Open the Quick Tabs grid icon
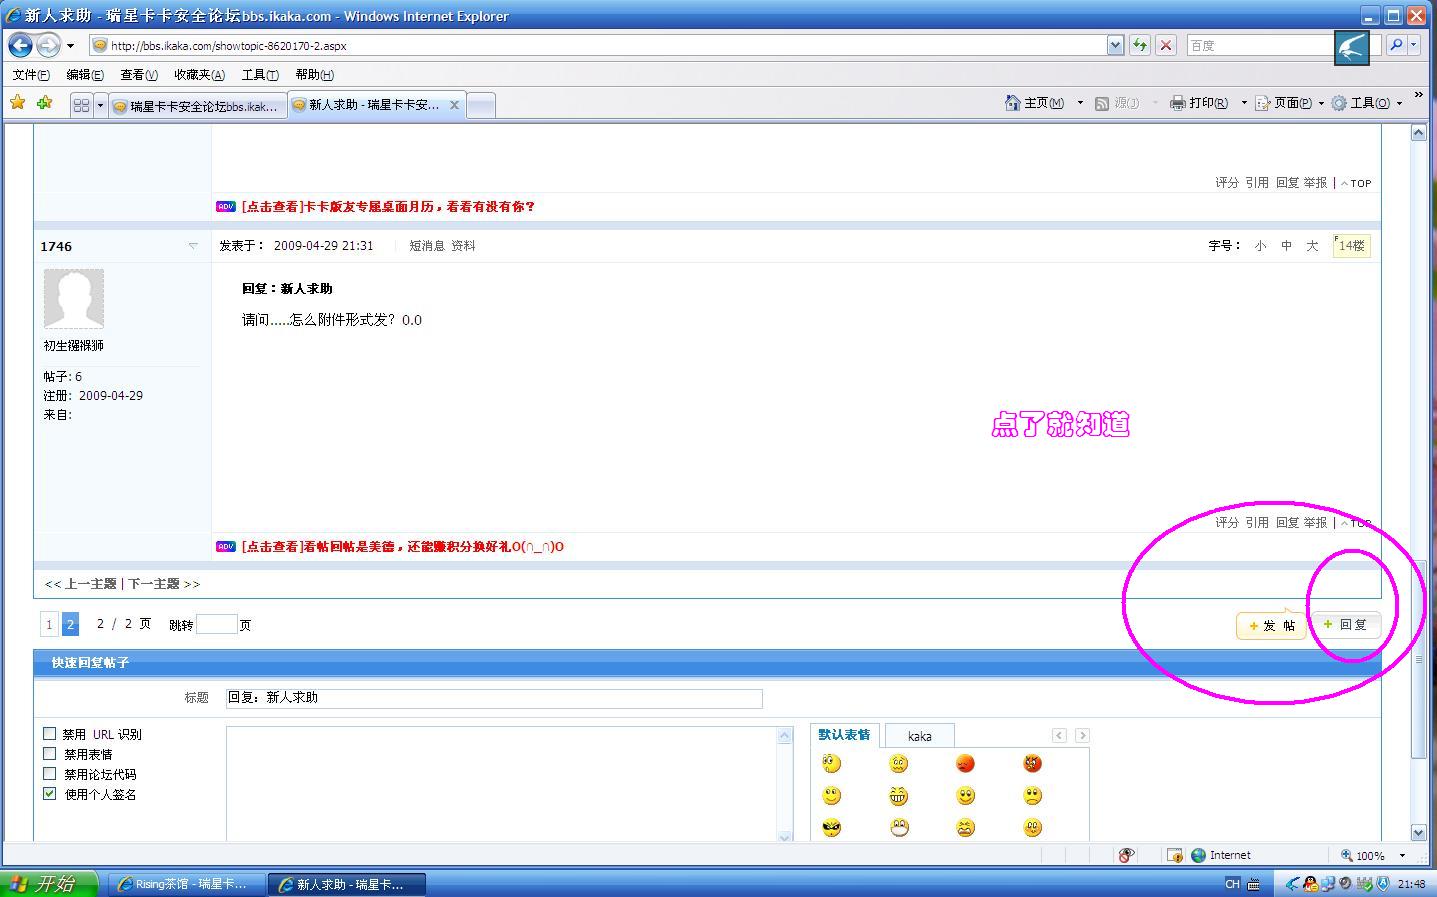Screen dimensions: 1437x897 coord(81,105)
